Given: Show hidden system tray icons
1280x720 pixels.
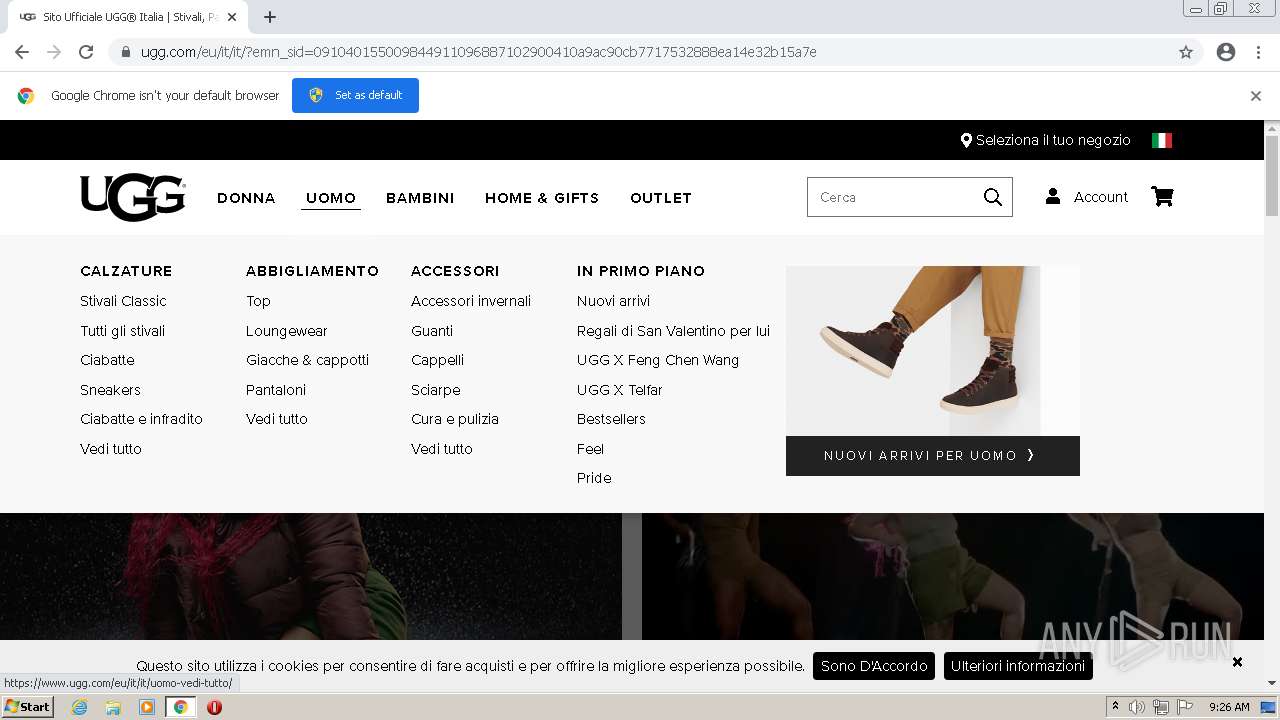Looking at the screenshot, I should click(x=1116, y=707).
